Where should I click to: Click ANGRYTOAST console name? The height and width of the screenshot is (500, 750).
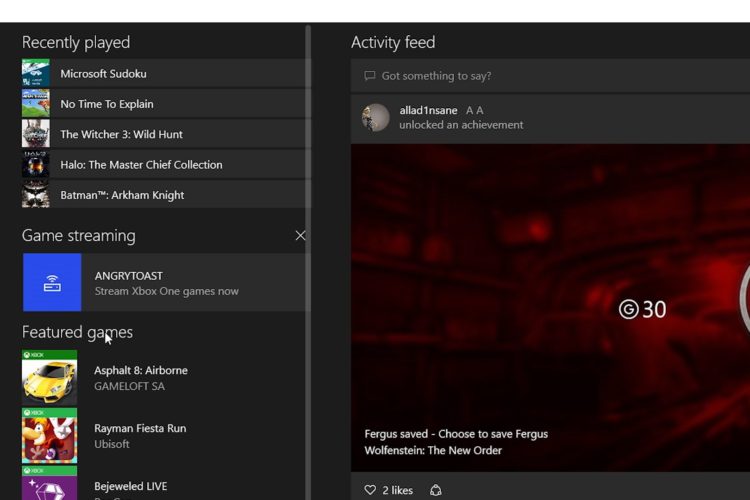point(129,276)
